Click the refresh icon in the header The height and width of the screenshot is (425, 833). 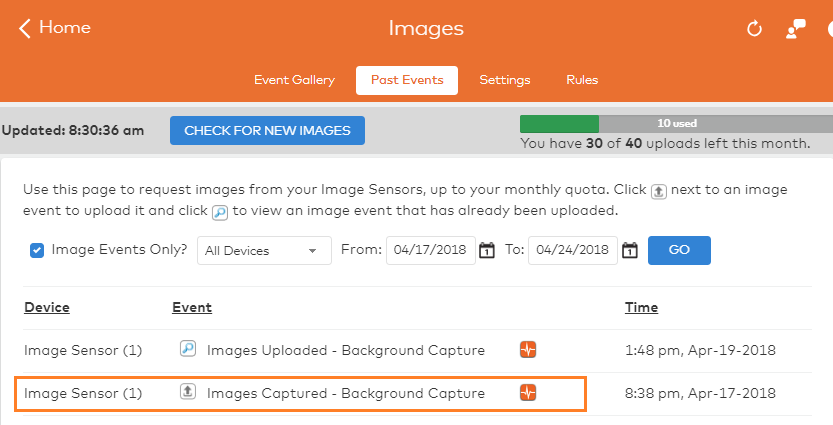tap(754, 29)
